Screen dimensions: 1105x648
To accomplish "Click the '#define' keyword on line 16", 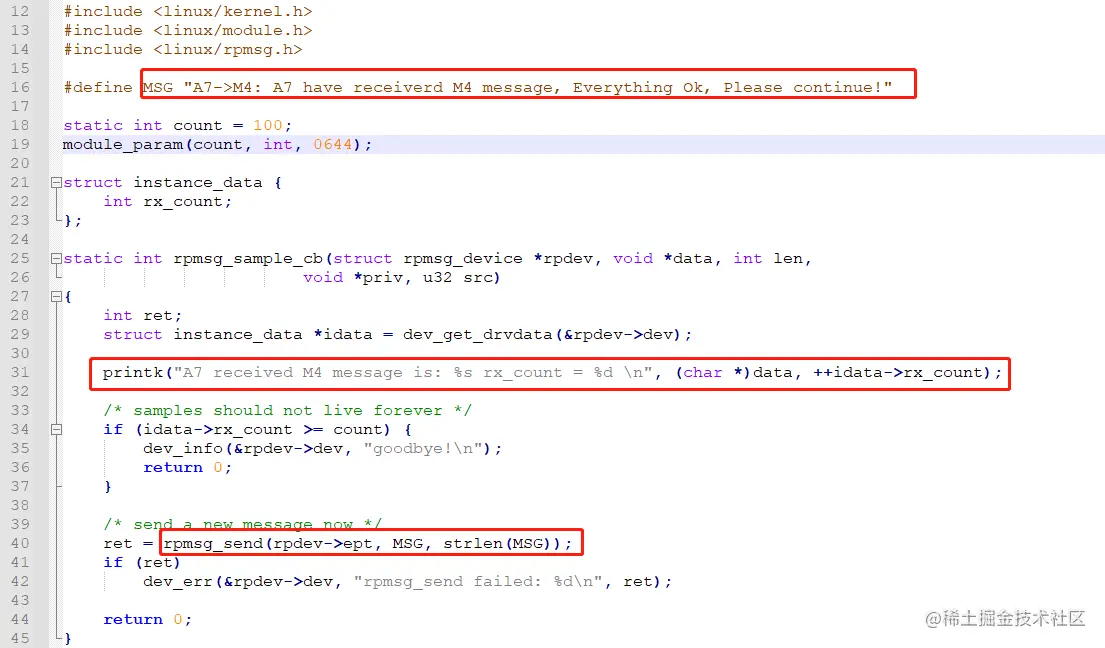I will click(98, 87).
